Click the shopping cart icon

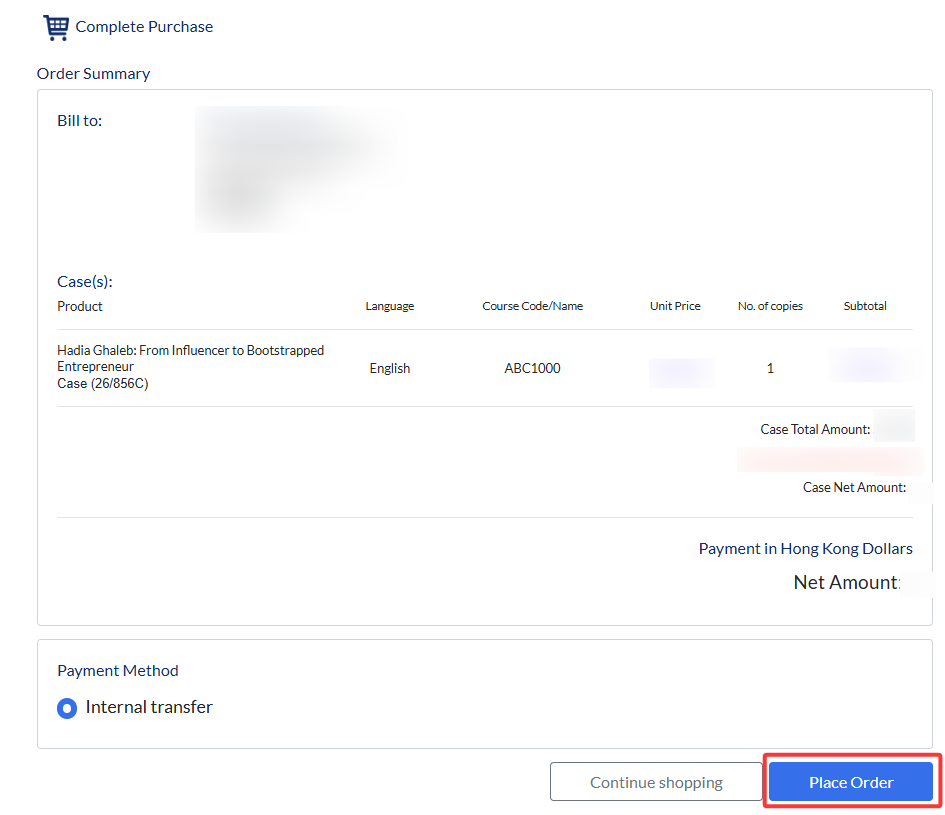pos(56,28)
